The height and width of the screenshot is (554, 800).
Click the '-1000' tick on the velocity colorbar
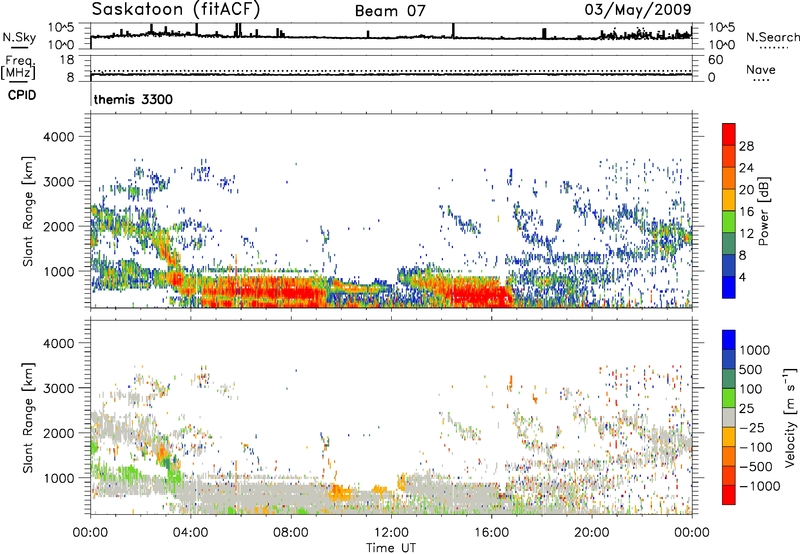(x=759, y=486)
